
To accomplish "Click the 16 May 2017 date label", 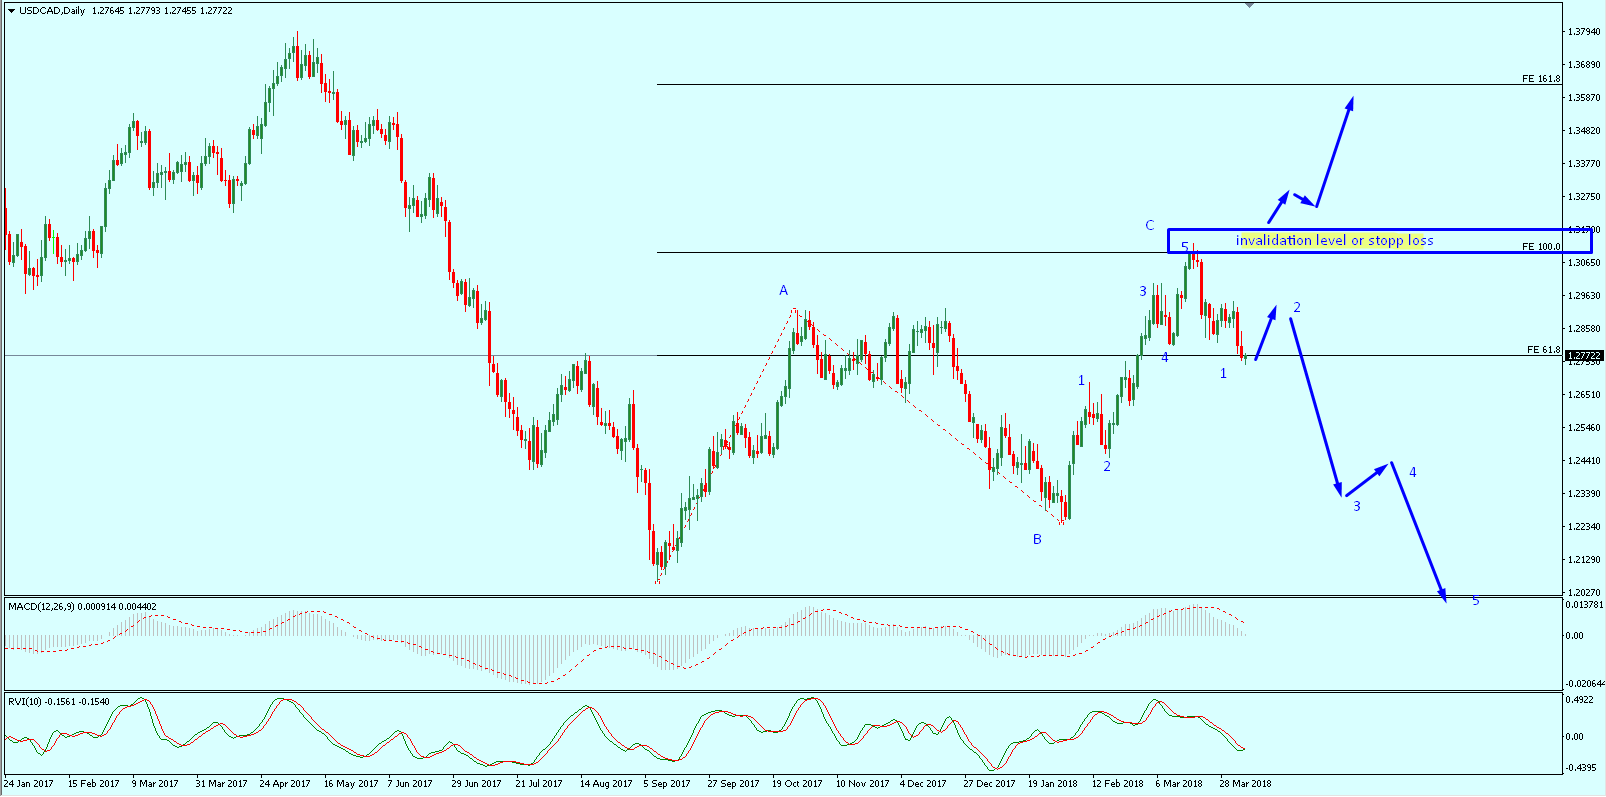I will tap(351, 784).
